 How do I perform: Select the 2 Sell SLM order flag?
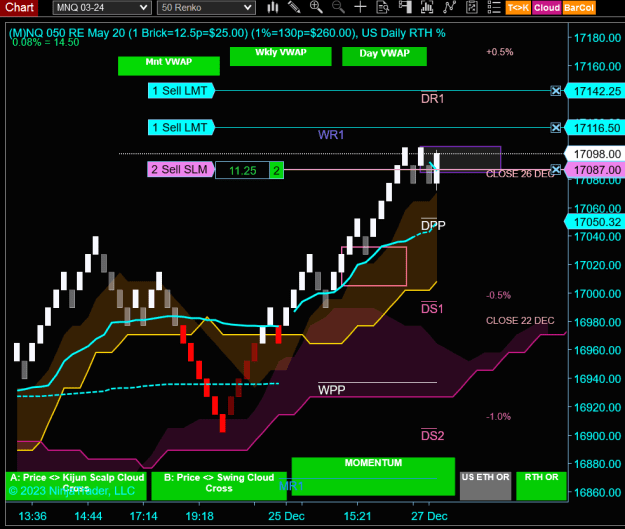pos(181,169)
